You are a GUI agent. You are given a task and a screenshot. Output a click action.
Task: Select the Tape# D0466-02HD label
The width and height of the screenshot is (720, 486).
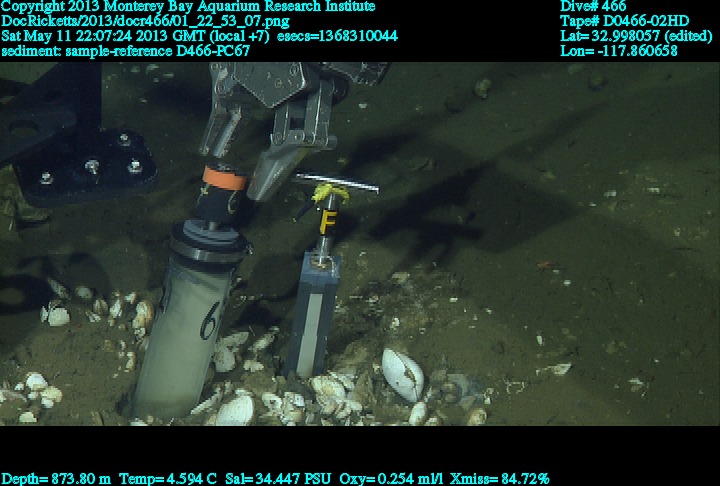tap(625, 21)
